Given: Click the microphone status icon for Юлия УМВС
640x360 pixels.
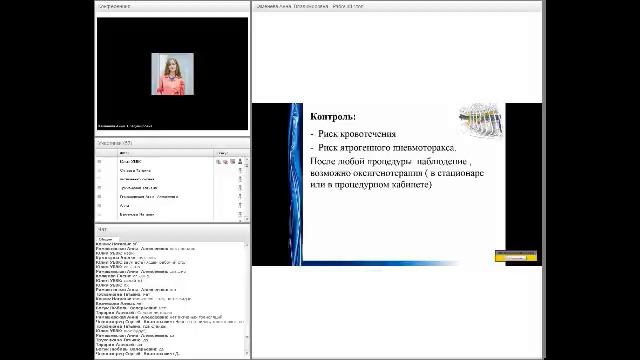Looking at the screenshot, I should coord(218,162).
